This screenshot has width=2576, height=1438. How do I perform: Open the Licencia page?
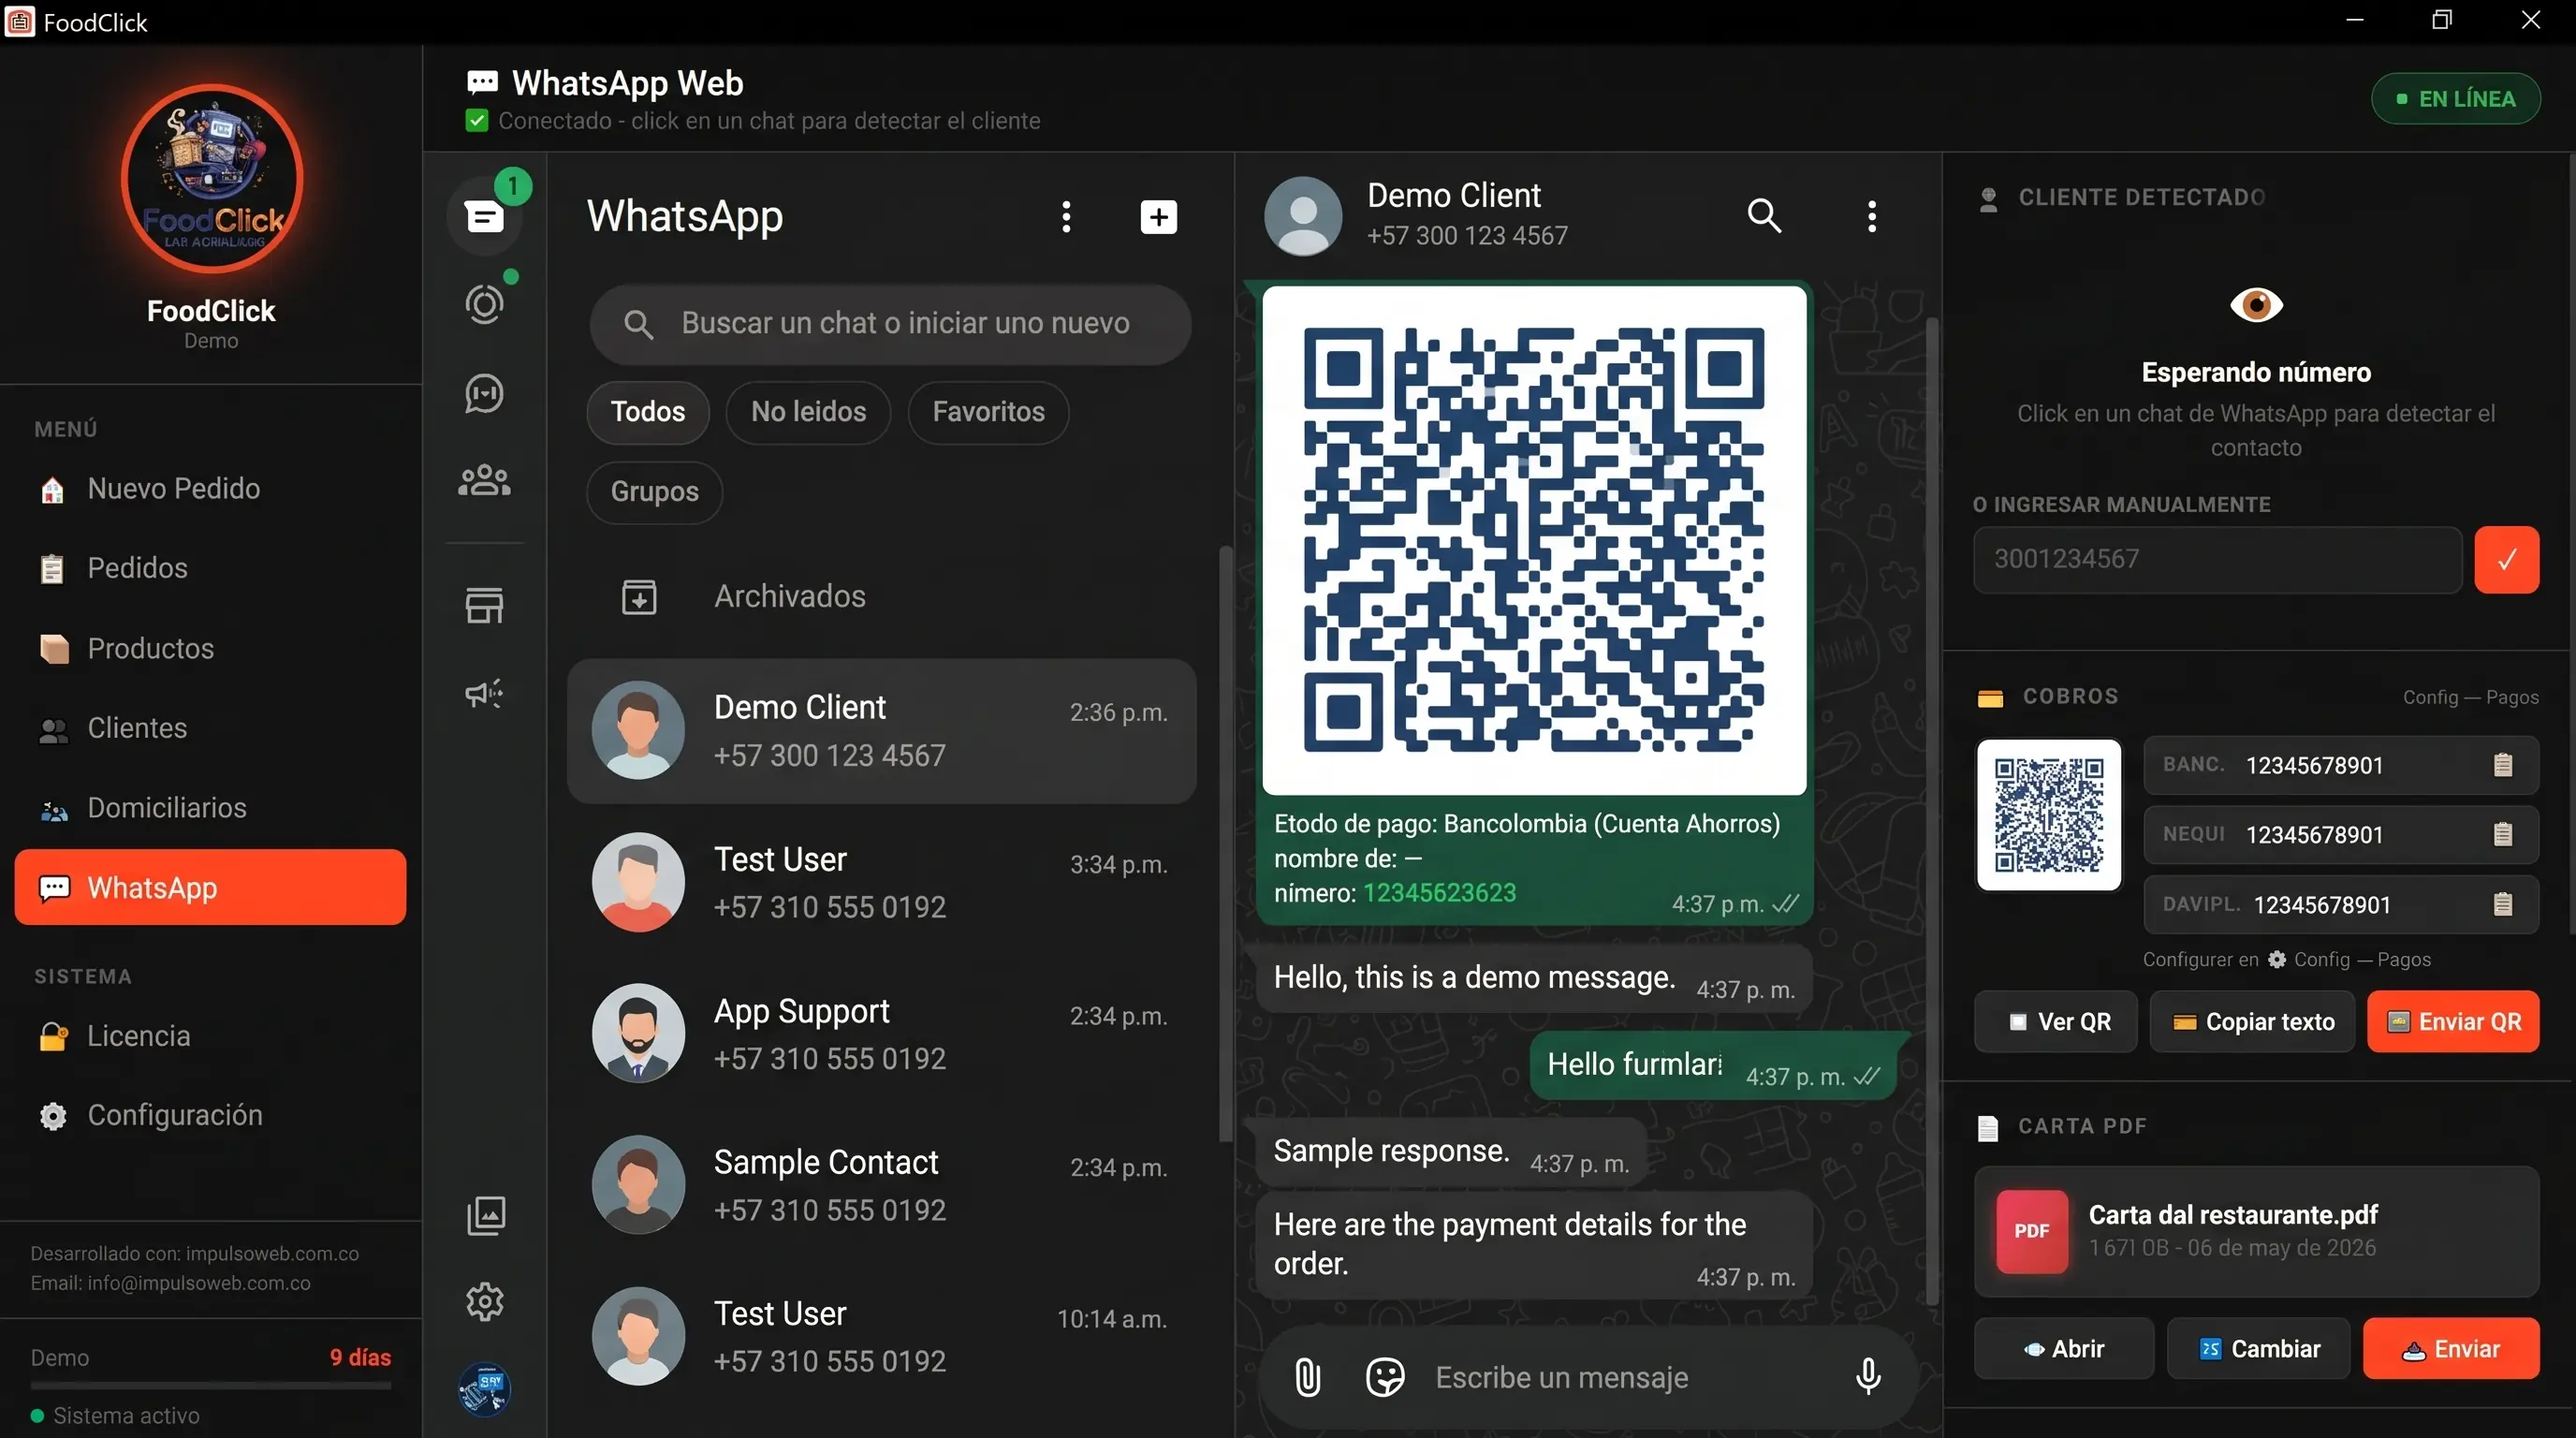[211, 1036]
